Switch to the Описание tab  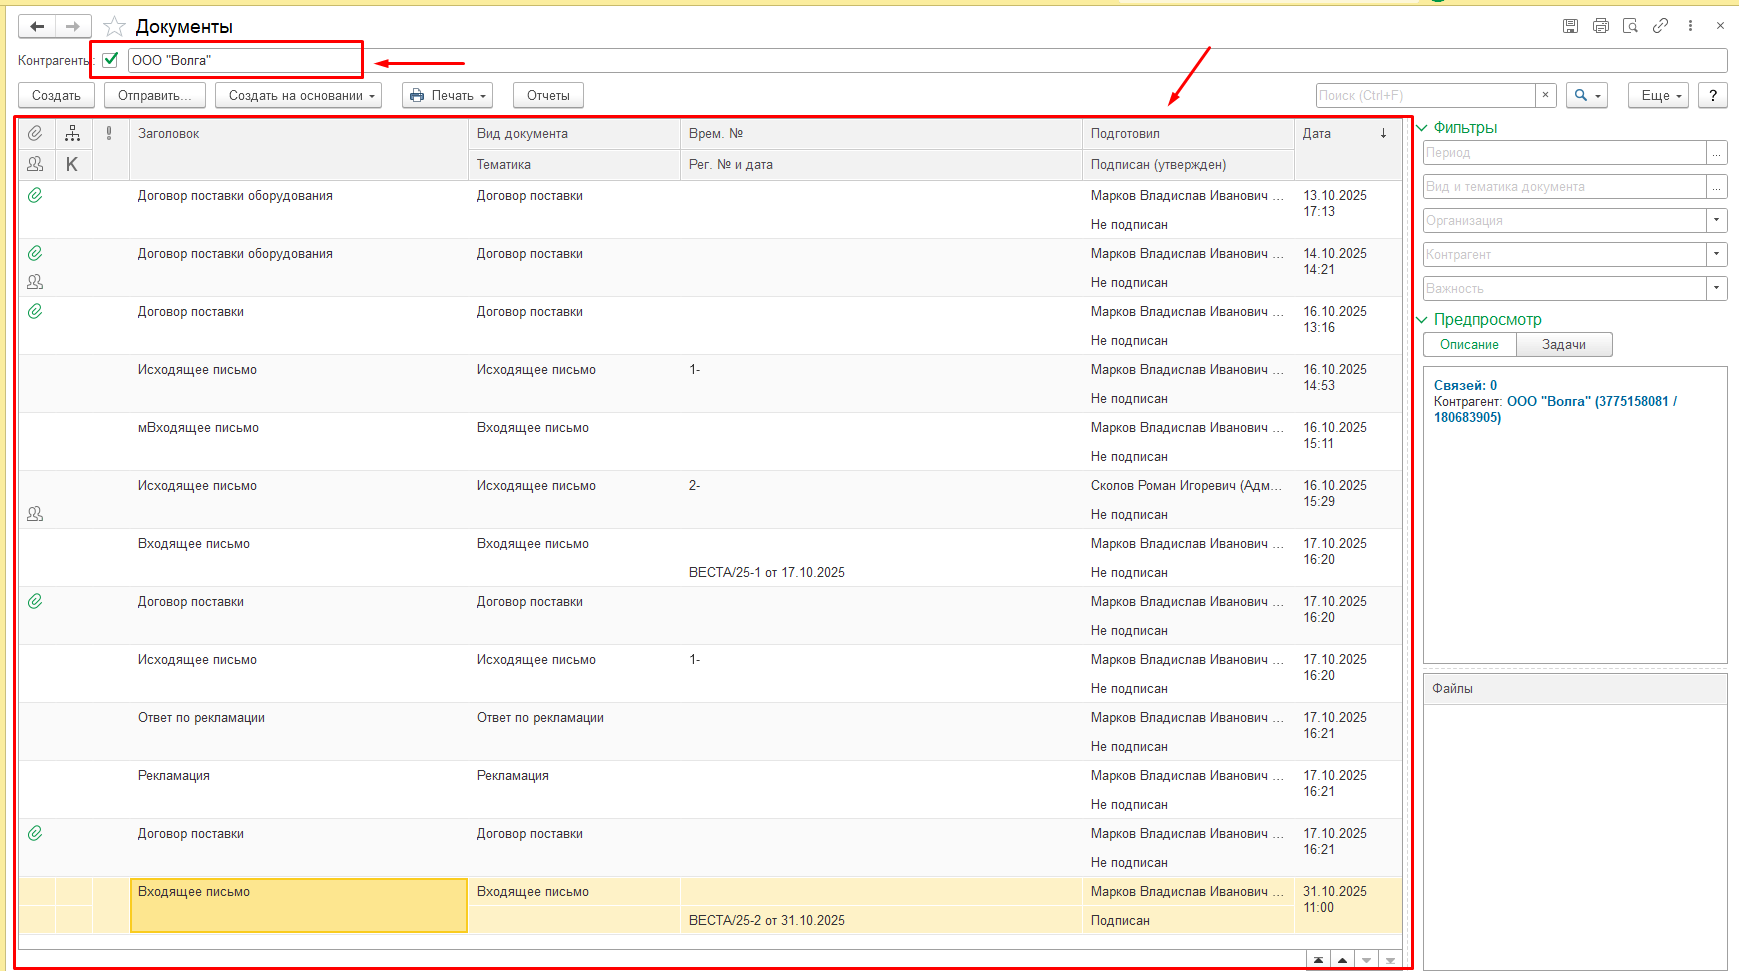coord(1469,344)
